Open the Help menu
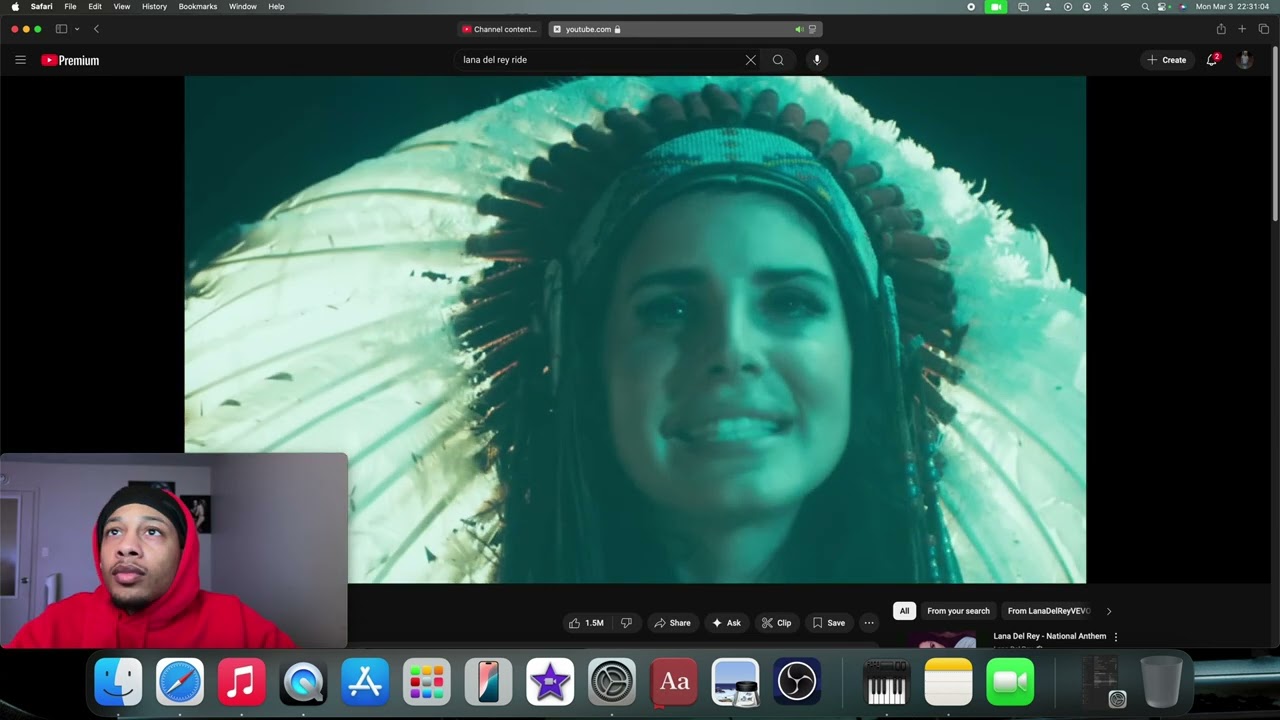This screenshot has height=720, width=1280. tap(276, 7)
